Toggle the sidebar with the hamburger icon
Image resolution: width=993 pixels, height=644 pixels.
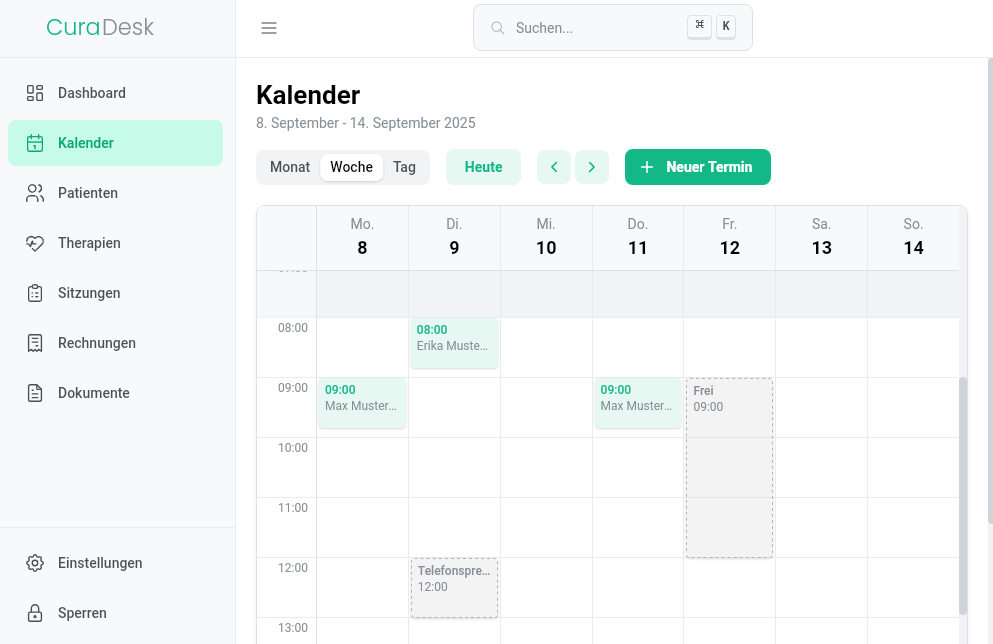pyautogui.click(x=269, y=28)
